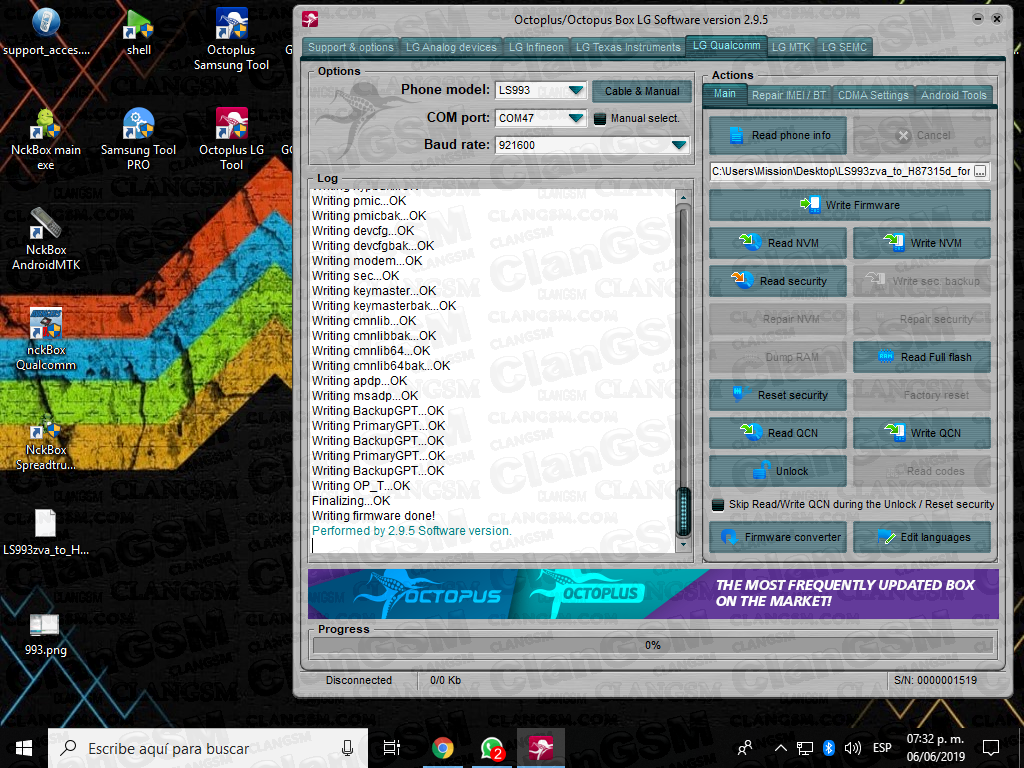This screenshot has width=1024, height=768.
Task: Click the log scrollbar down arrow
Action: [683, 545]
